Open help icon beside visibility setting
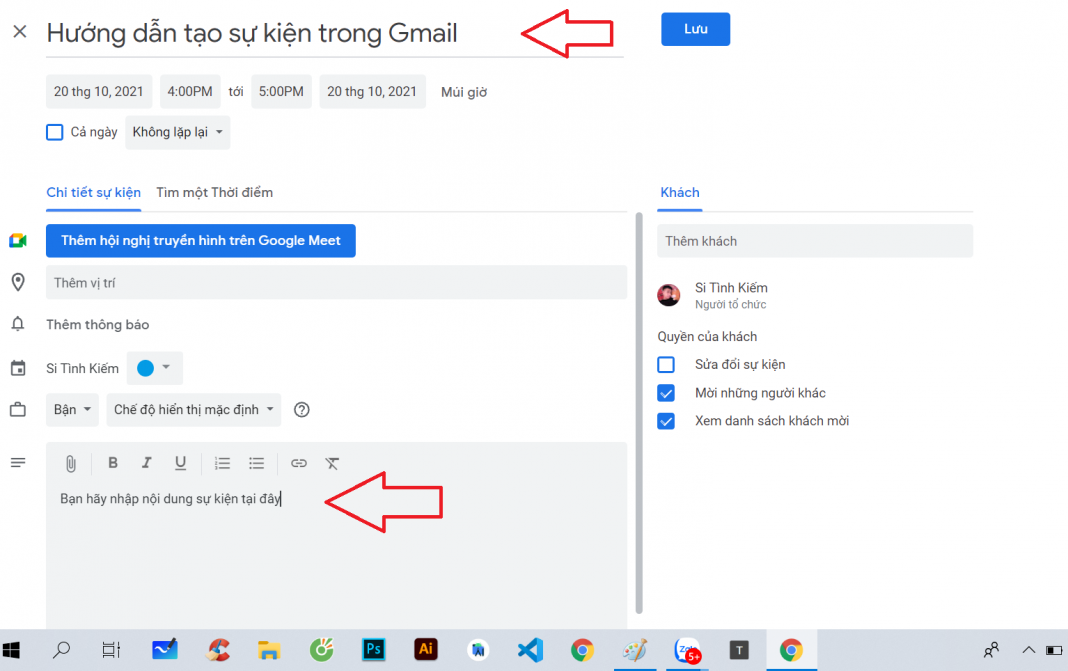Image resolution: width=1068 pixels, height=671 pixels. pyautogui.click(x=301, y=409)
